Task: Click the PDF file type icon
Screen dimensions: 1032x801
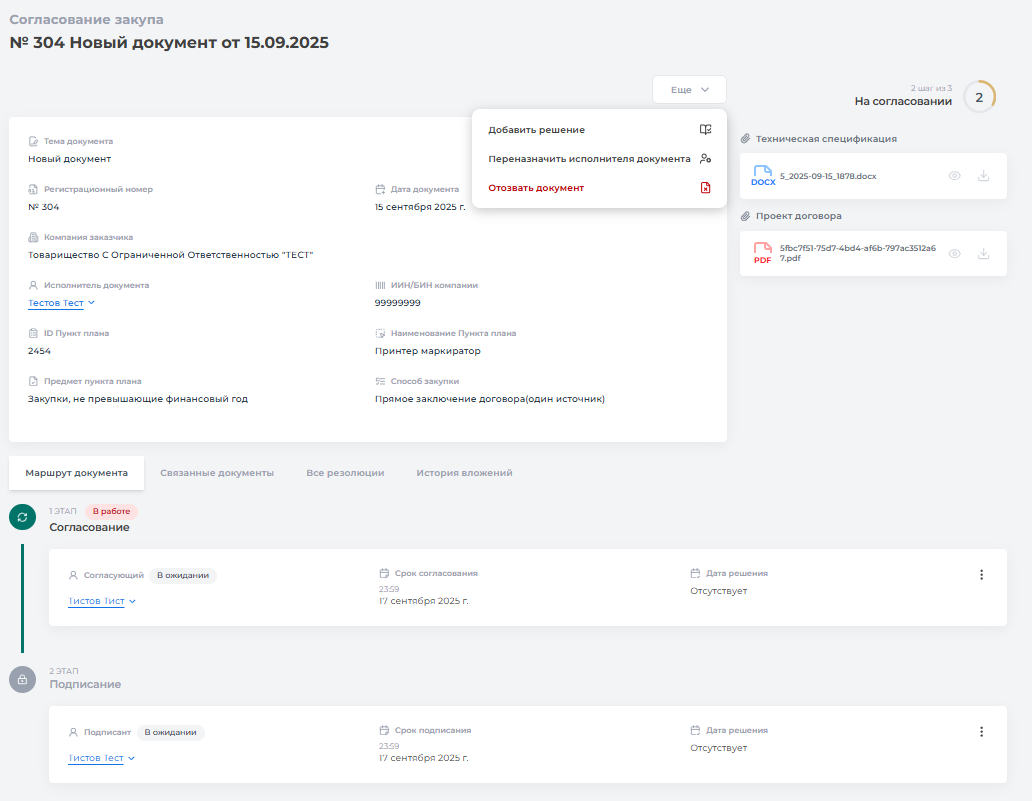Action: (763, 254)
